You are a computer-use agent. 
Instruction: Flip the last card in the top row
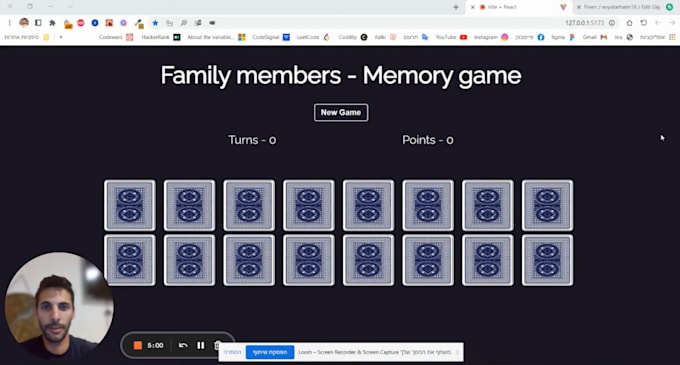point(547,205)
